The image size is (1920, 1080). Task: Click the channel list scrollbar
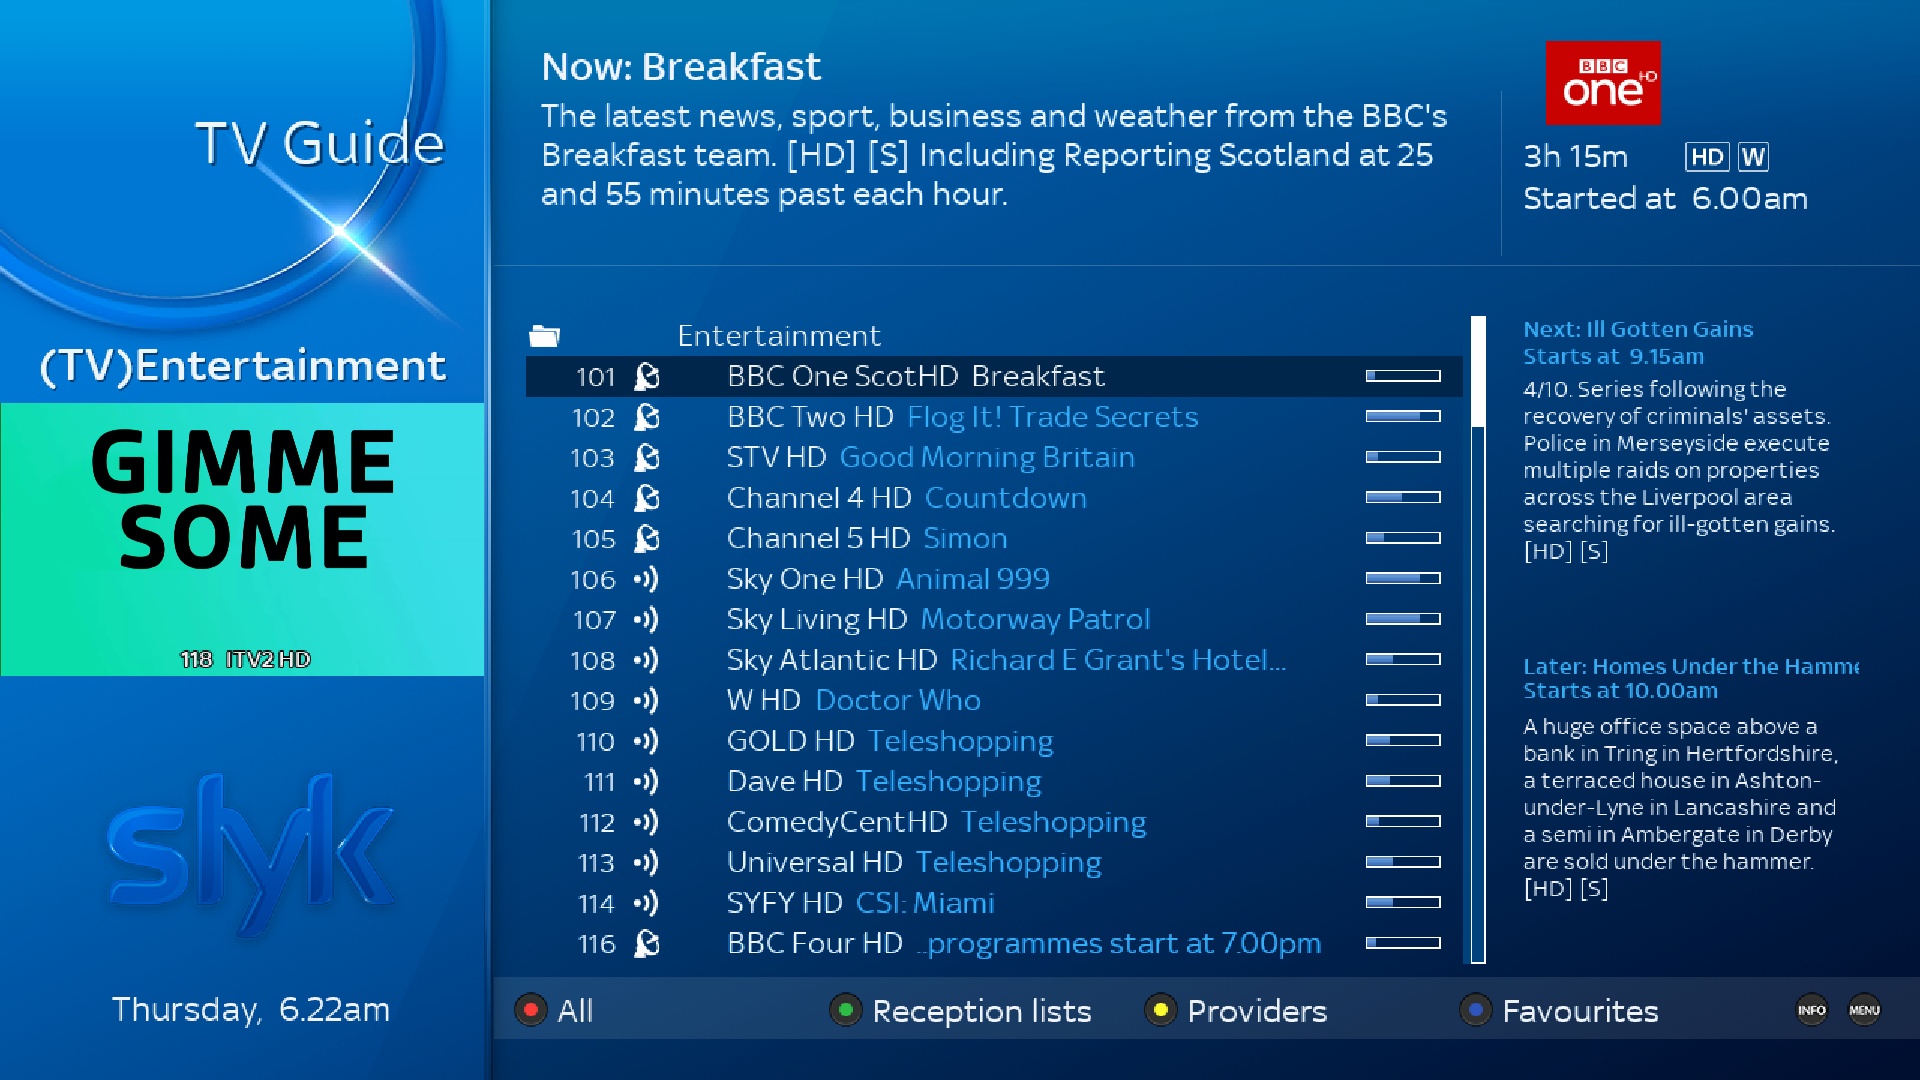1478,640
